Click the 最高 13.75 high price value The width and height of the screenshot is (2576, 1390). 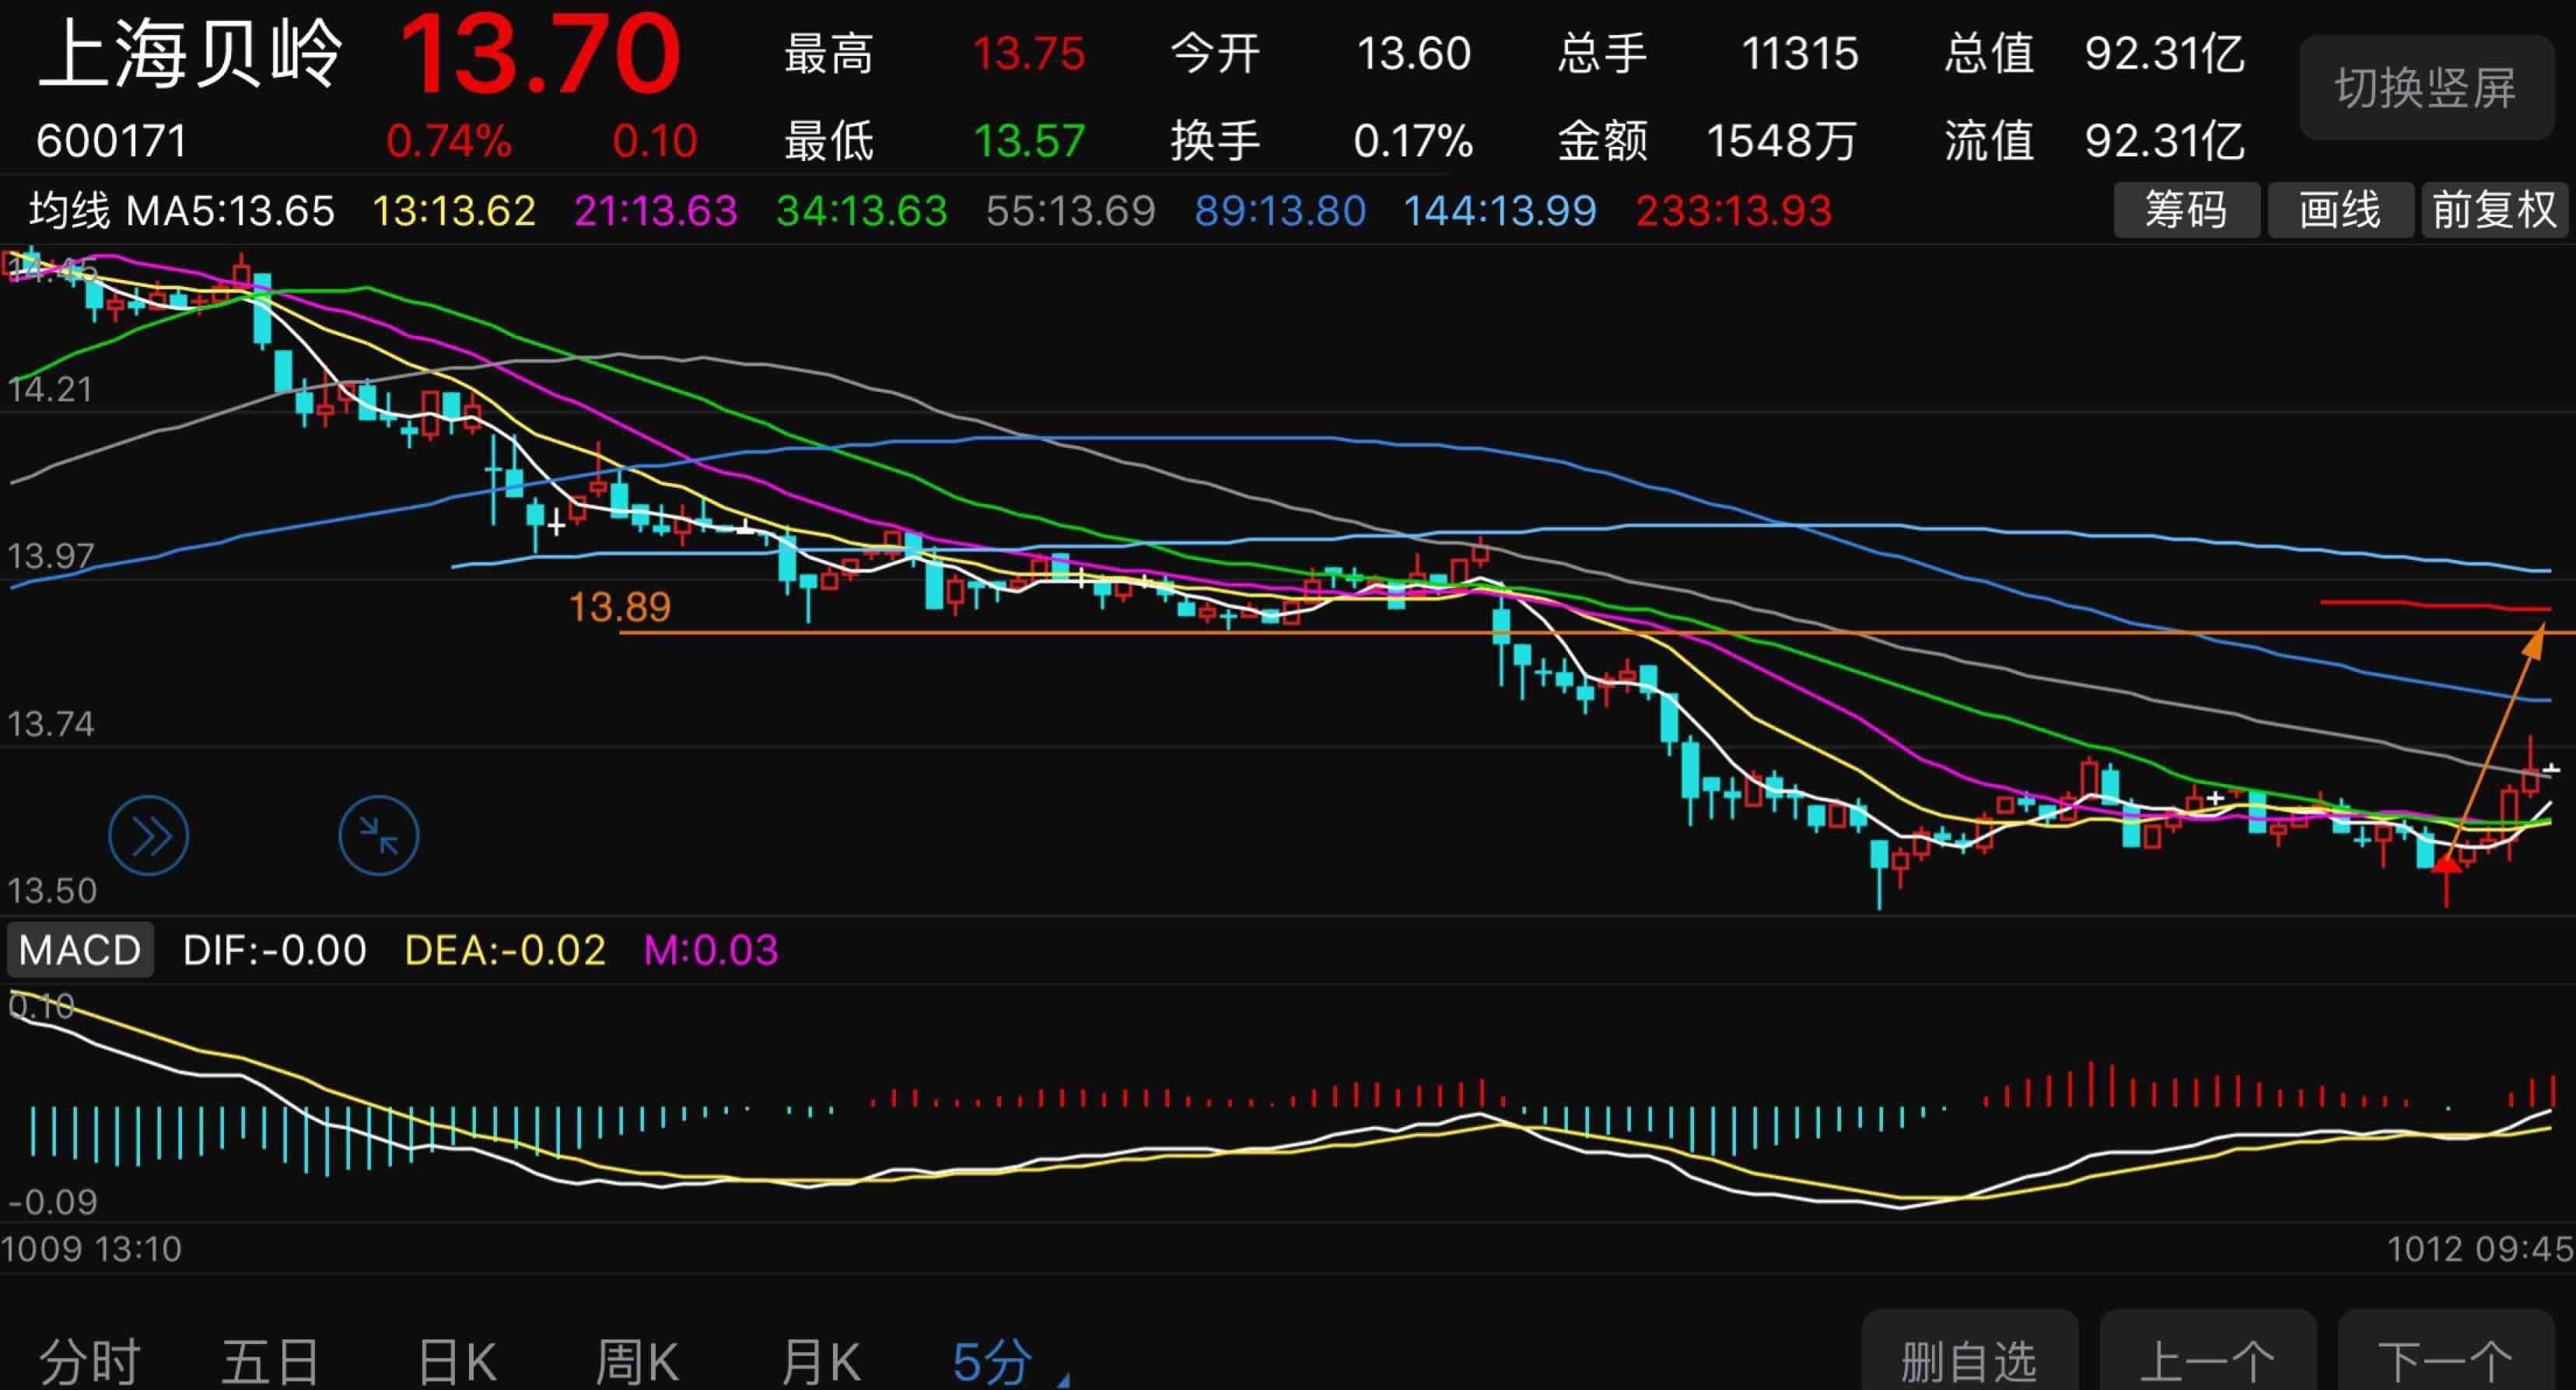(x=1028, y=54)
